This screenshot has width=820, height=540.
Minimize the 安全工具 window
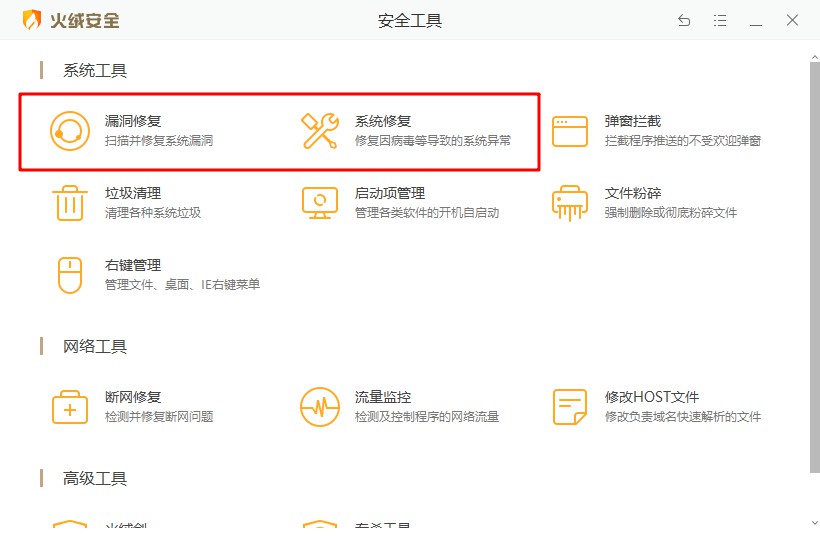click(756, 25)
